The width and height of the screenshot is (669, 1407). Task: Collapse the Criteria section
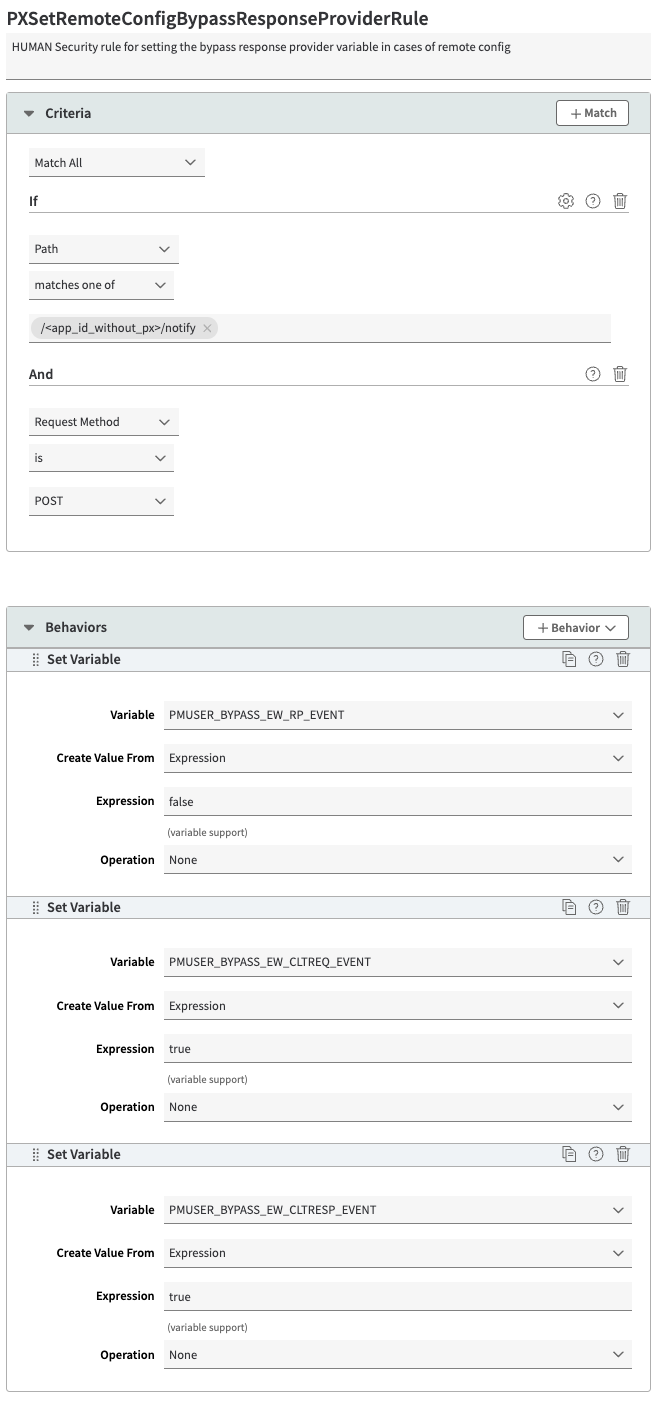click(x=29, y=114)
